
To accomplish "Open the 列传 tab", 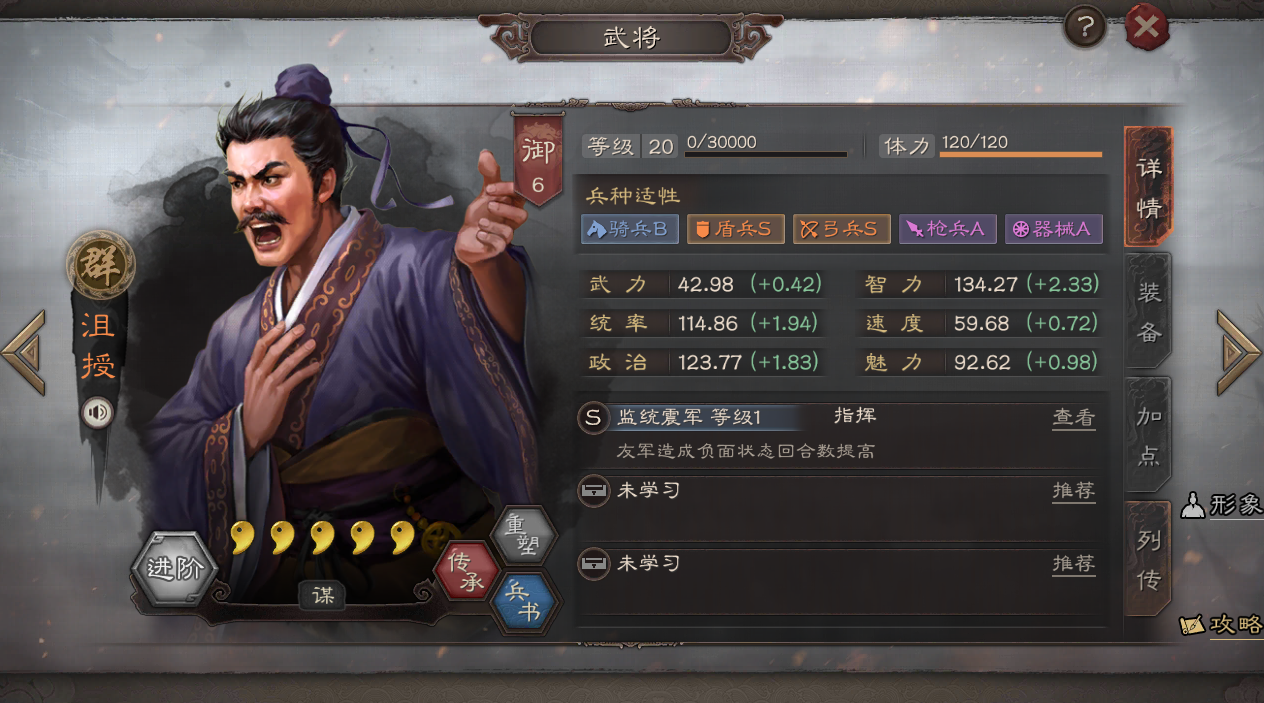I will (1148, 559).
